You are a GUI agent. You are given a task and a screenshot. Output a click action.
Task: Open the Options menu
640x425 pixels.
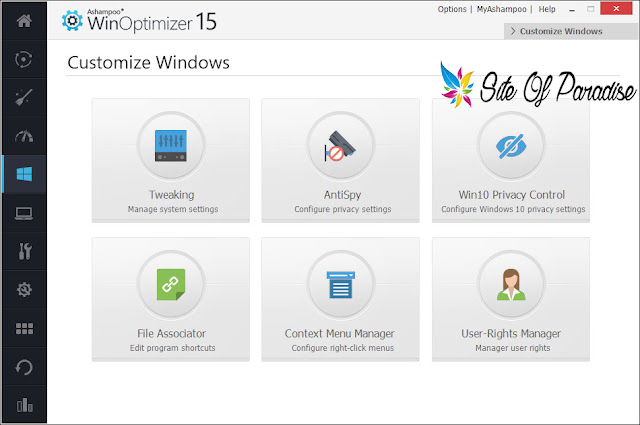point(452,9)
